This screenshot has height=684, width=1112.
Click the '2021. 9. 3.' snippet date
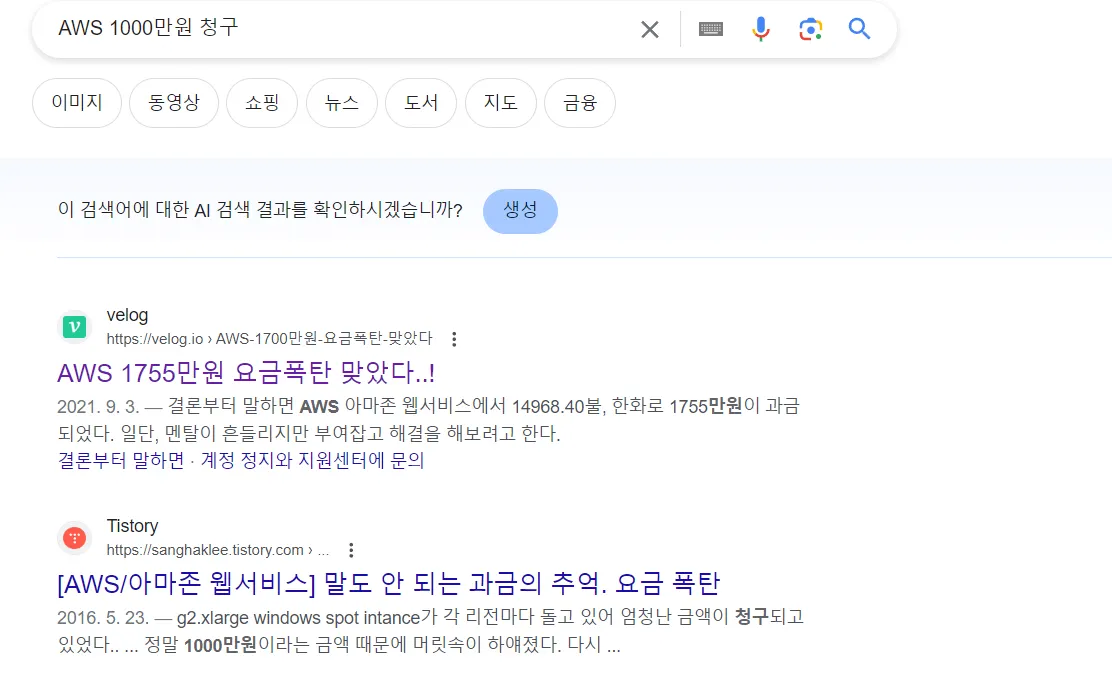coord(98,407)
